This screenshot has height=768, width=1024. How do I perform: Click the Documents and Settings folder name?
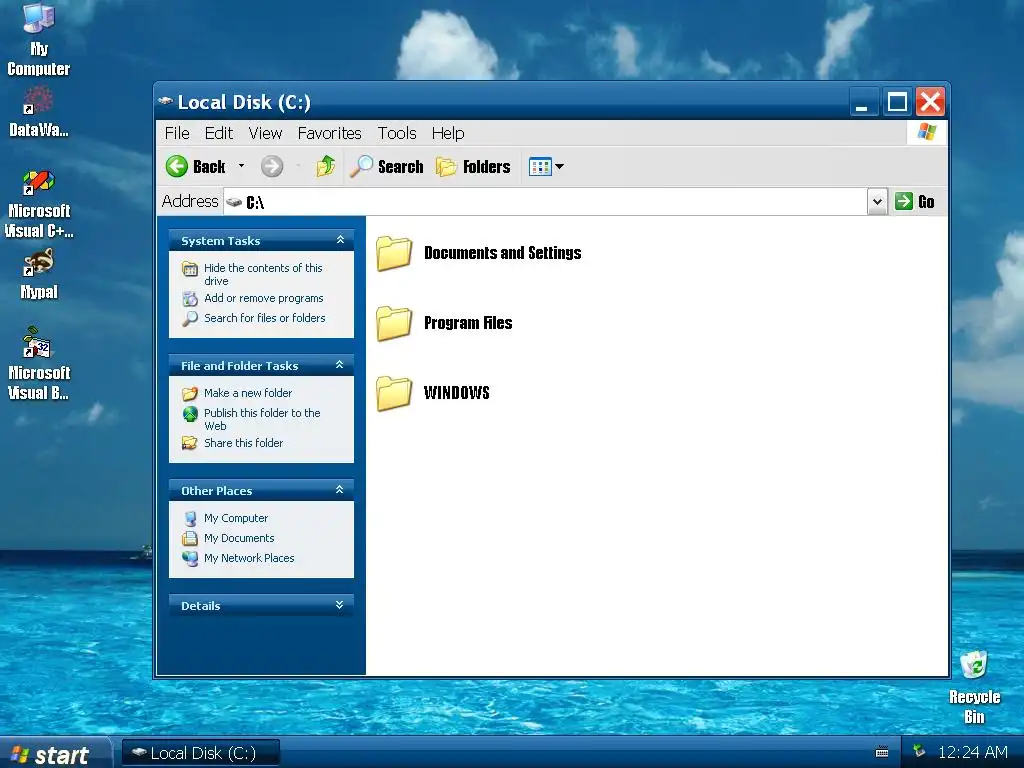(x=502, y=253)
